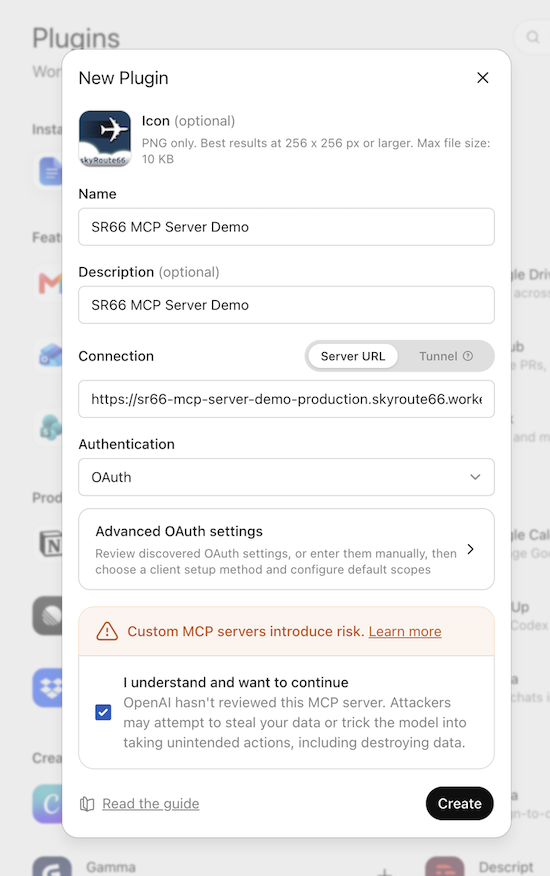Click the Google Docs icon in background page
This screenshot has height=876, width=550.
coord(50,172)
